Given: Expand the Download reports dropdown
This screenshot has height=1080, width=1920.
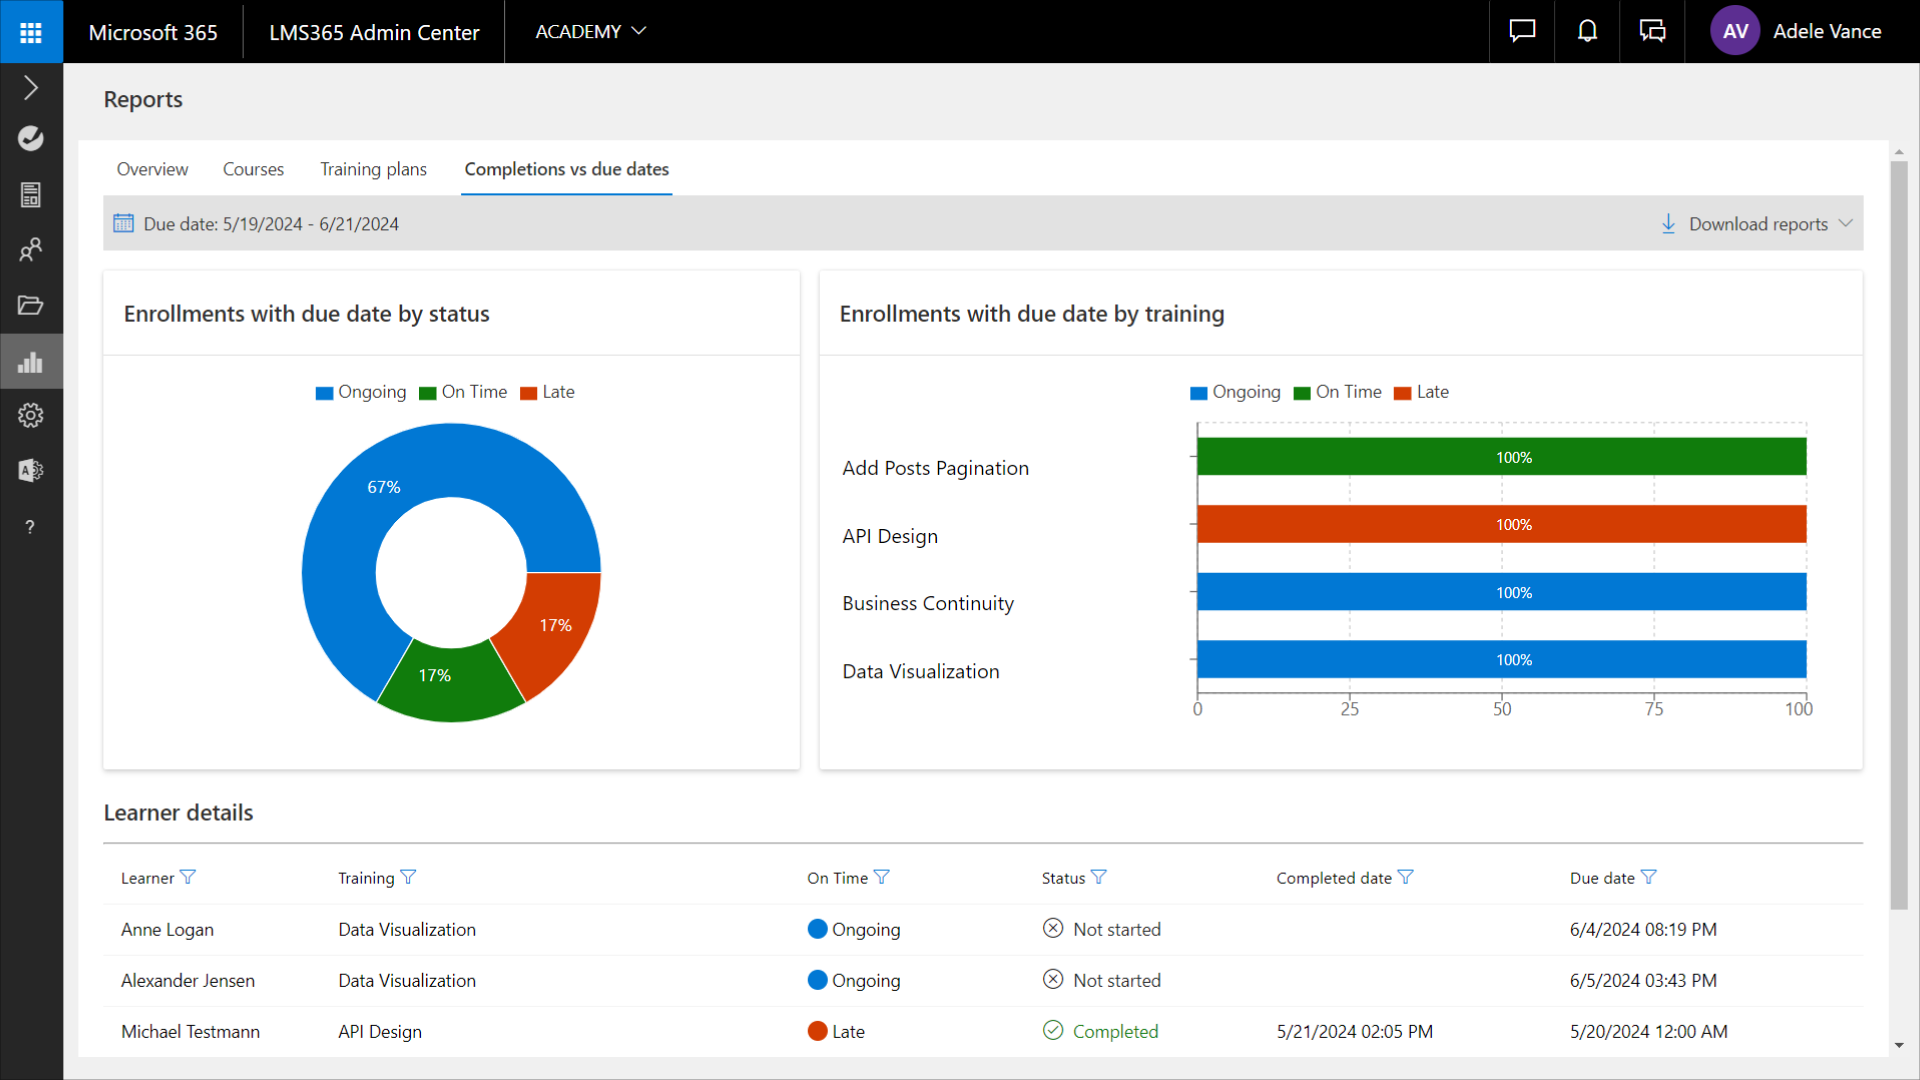Looking at the screenshot, I should [1757, 224].
